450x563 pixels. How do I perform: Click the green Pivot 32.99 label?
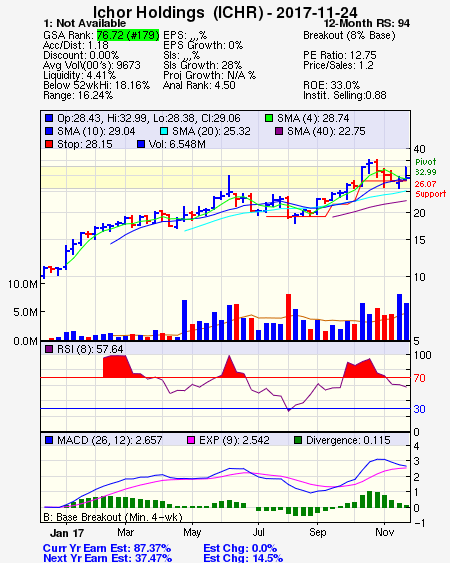click(426, 167)
